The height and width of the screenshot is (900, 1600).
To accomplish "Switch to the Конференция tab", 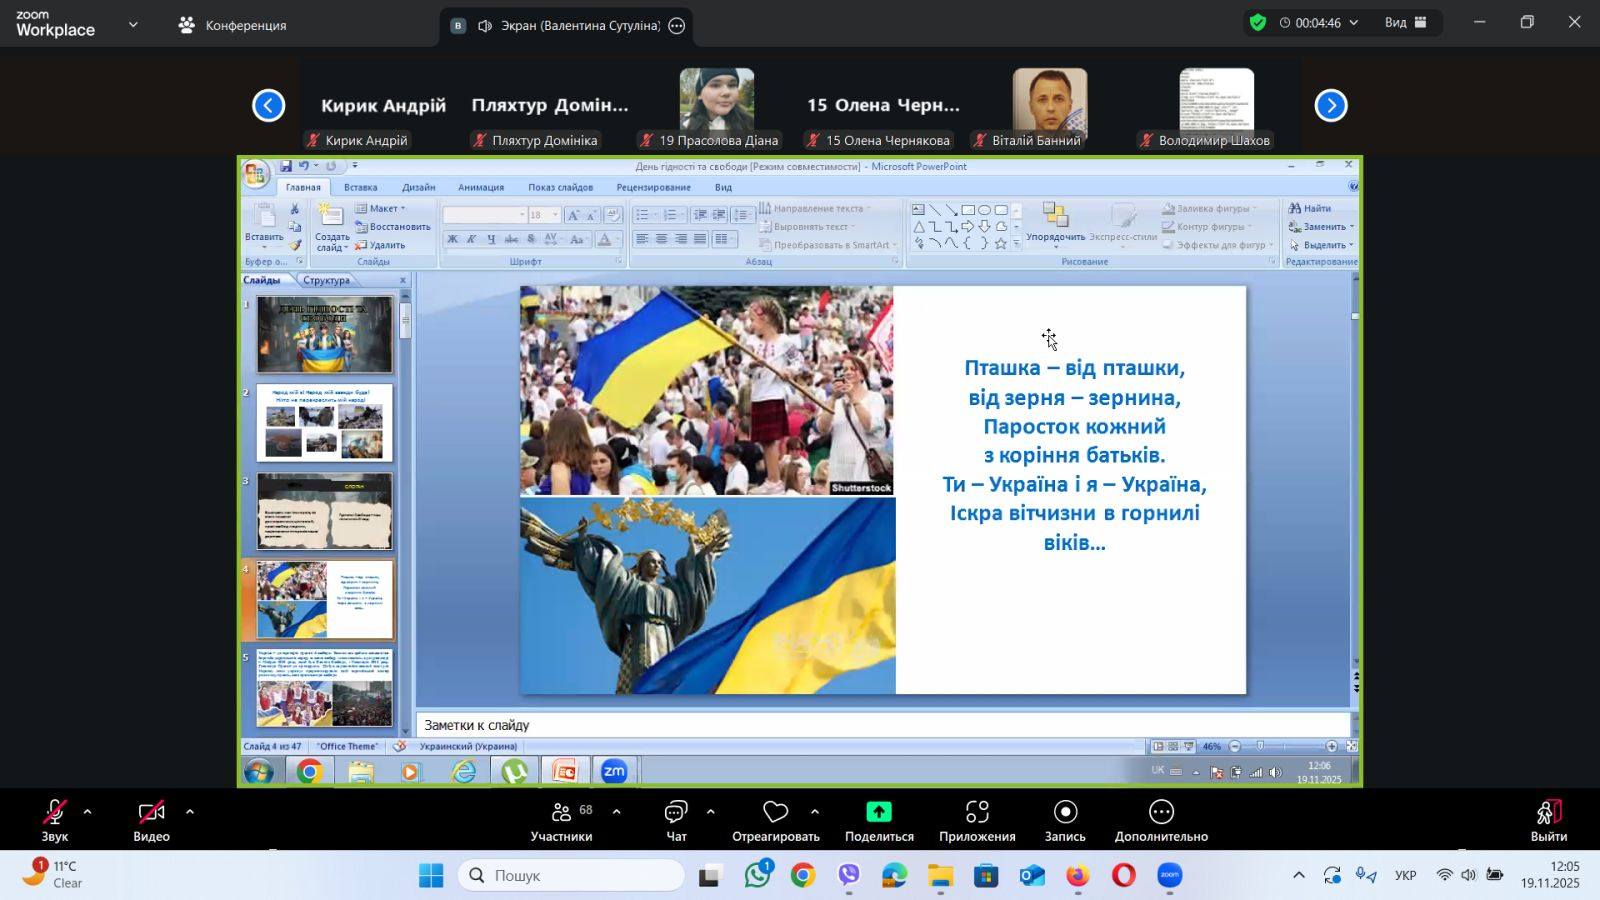I will 232,25.
